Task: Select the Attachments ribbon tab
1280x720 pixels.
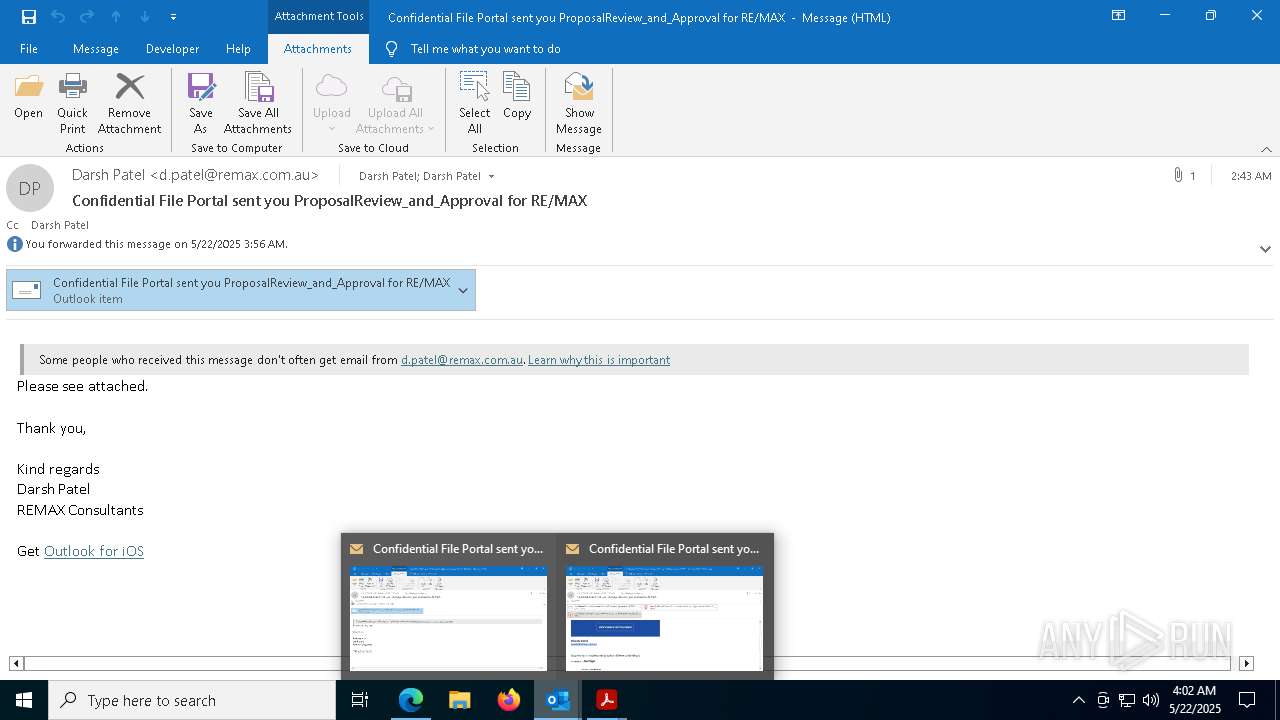Action: coord(318,49)
